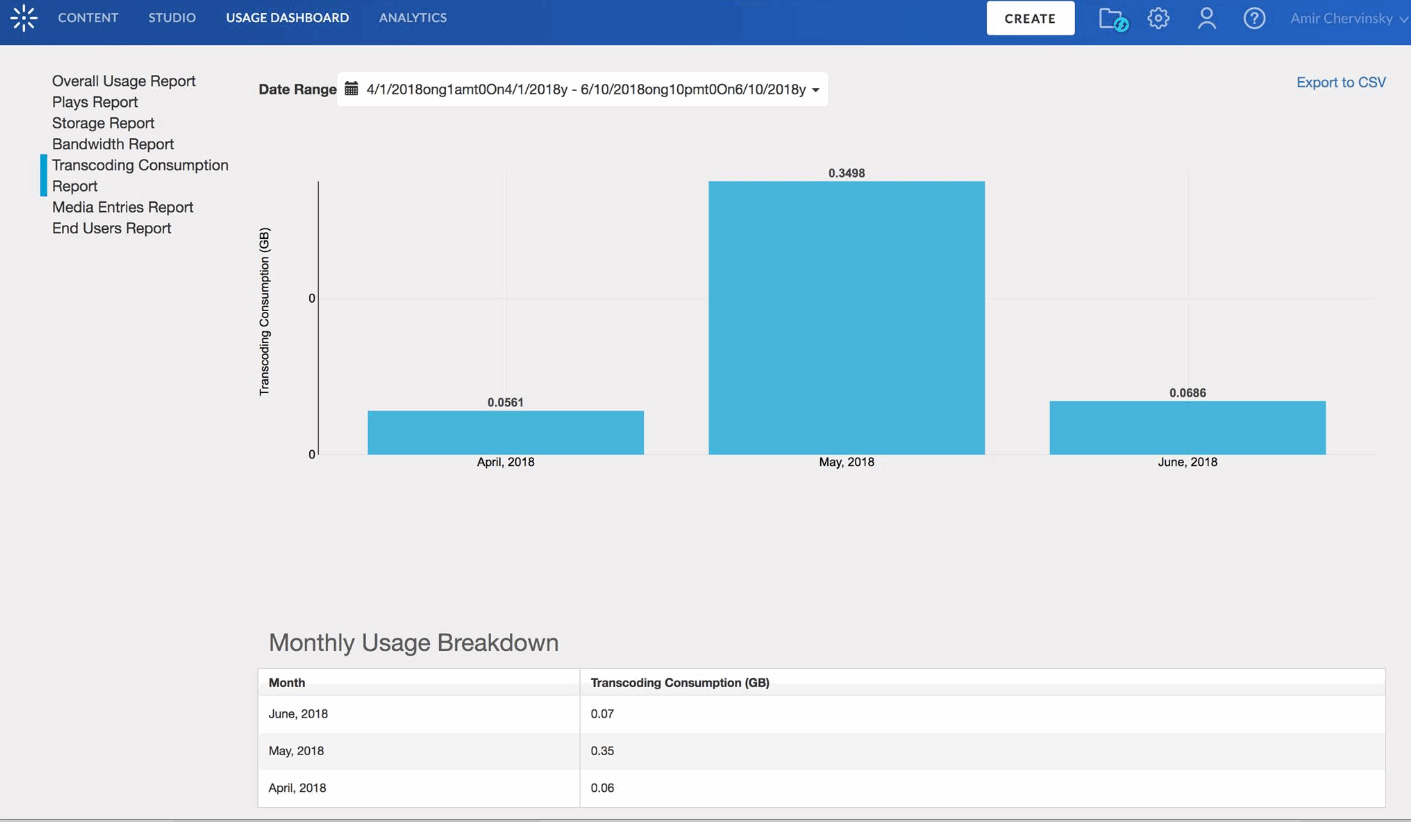
Task: Click the calendar icon in Date Range
Action: coord(351,89)
